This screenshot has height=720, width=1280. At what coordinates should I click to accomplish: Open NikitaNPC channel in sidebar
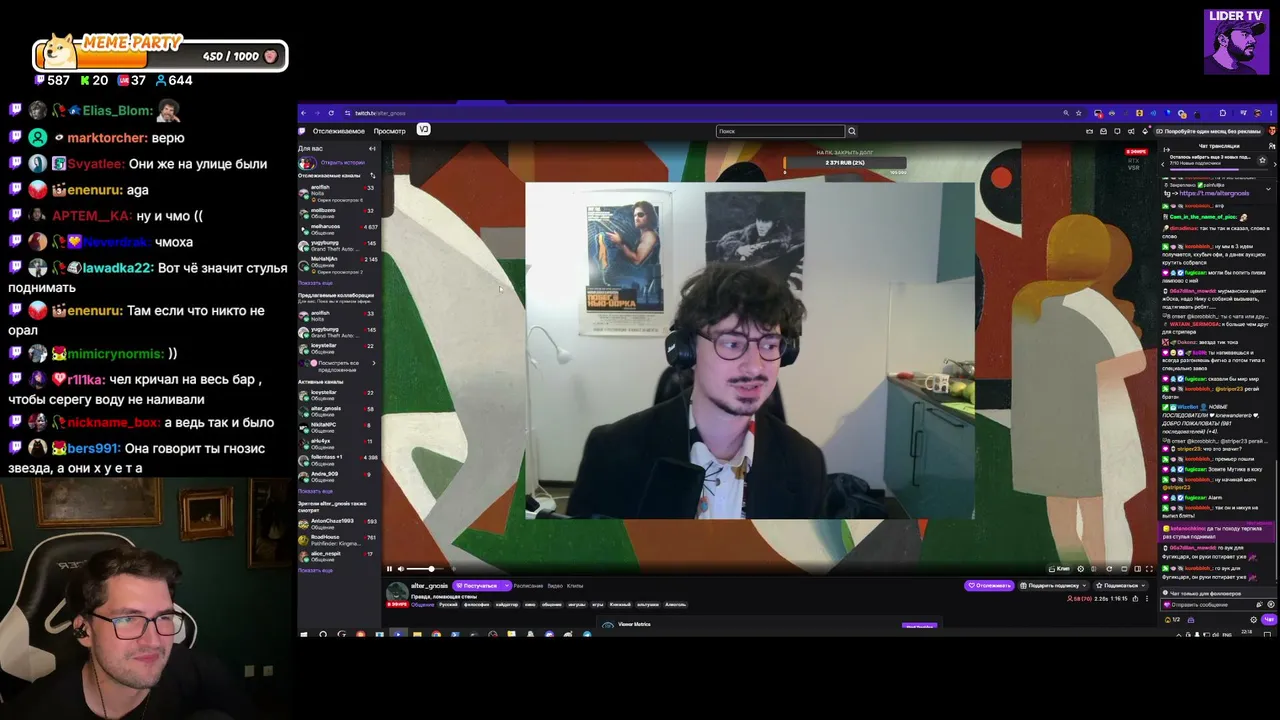337,427
